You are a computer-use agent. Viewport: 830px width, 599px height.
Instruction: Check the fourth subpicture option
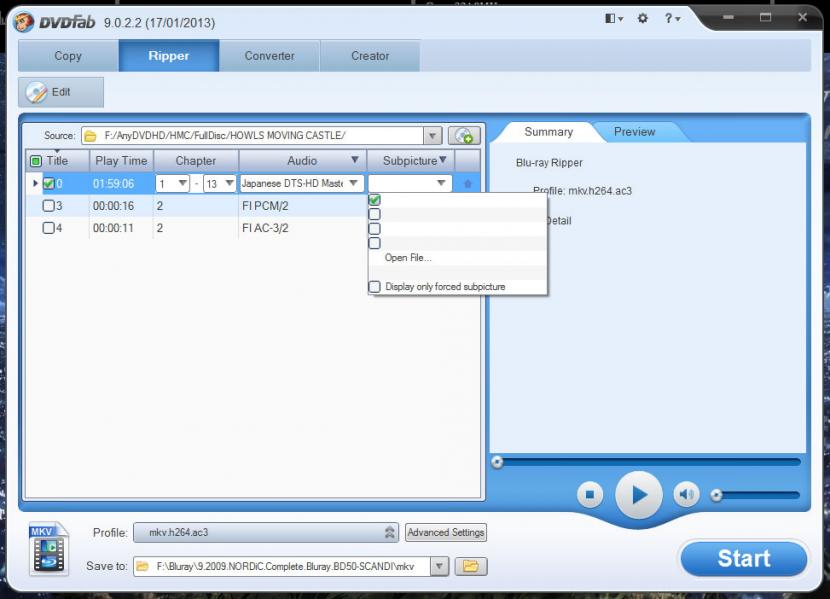374,243
